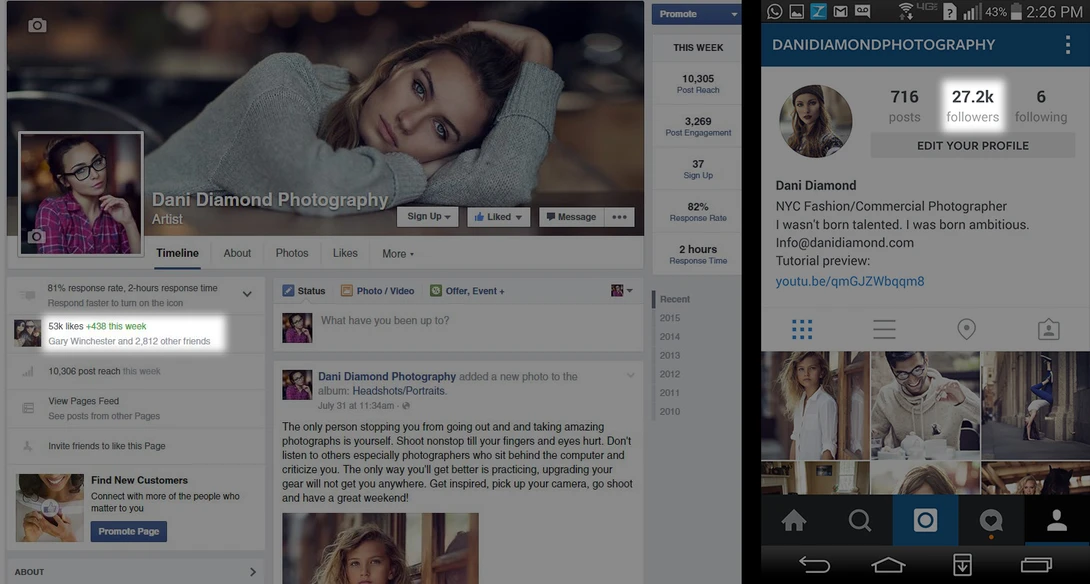This screenshot has height=584, width=1090.
Task: Open photos of you tagged icon
Action: [1048, 329]
